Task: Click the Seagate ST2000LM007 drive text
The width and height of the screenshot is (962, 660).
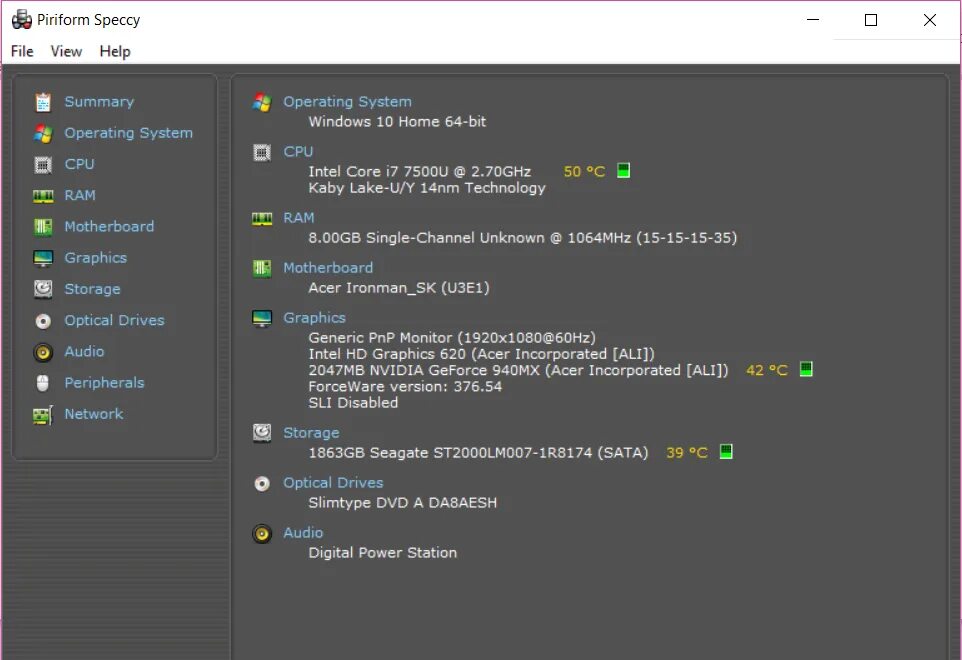Action: (479, 453)
